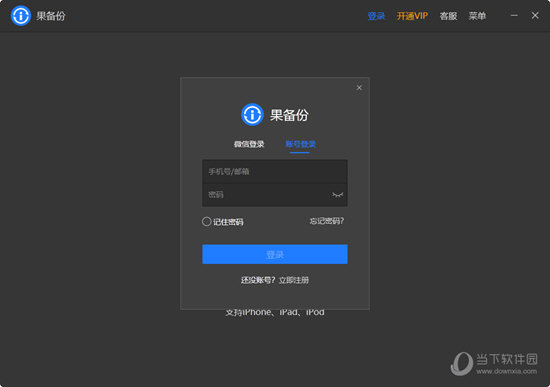550x387 pixels.
Task: Open 客服 in the top bar
Action: click(x=448, y=16)
